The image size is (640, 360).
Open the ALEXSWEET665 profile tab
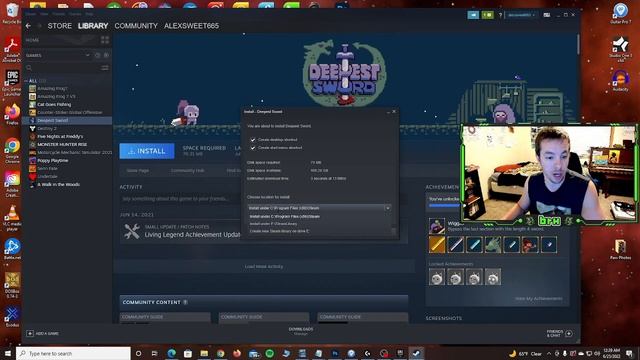191,26
